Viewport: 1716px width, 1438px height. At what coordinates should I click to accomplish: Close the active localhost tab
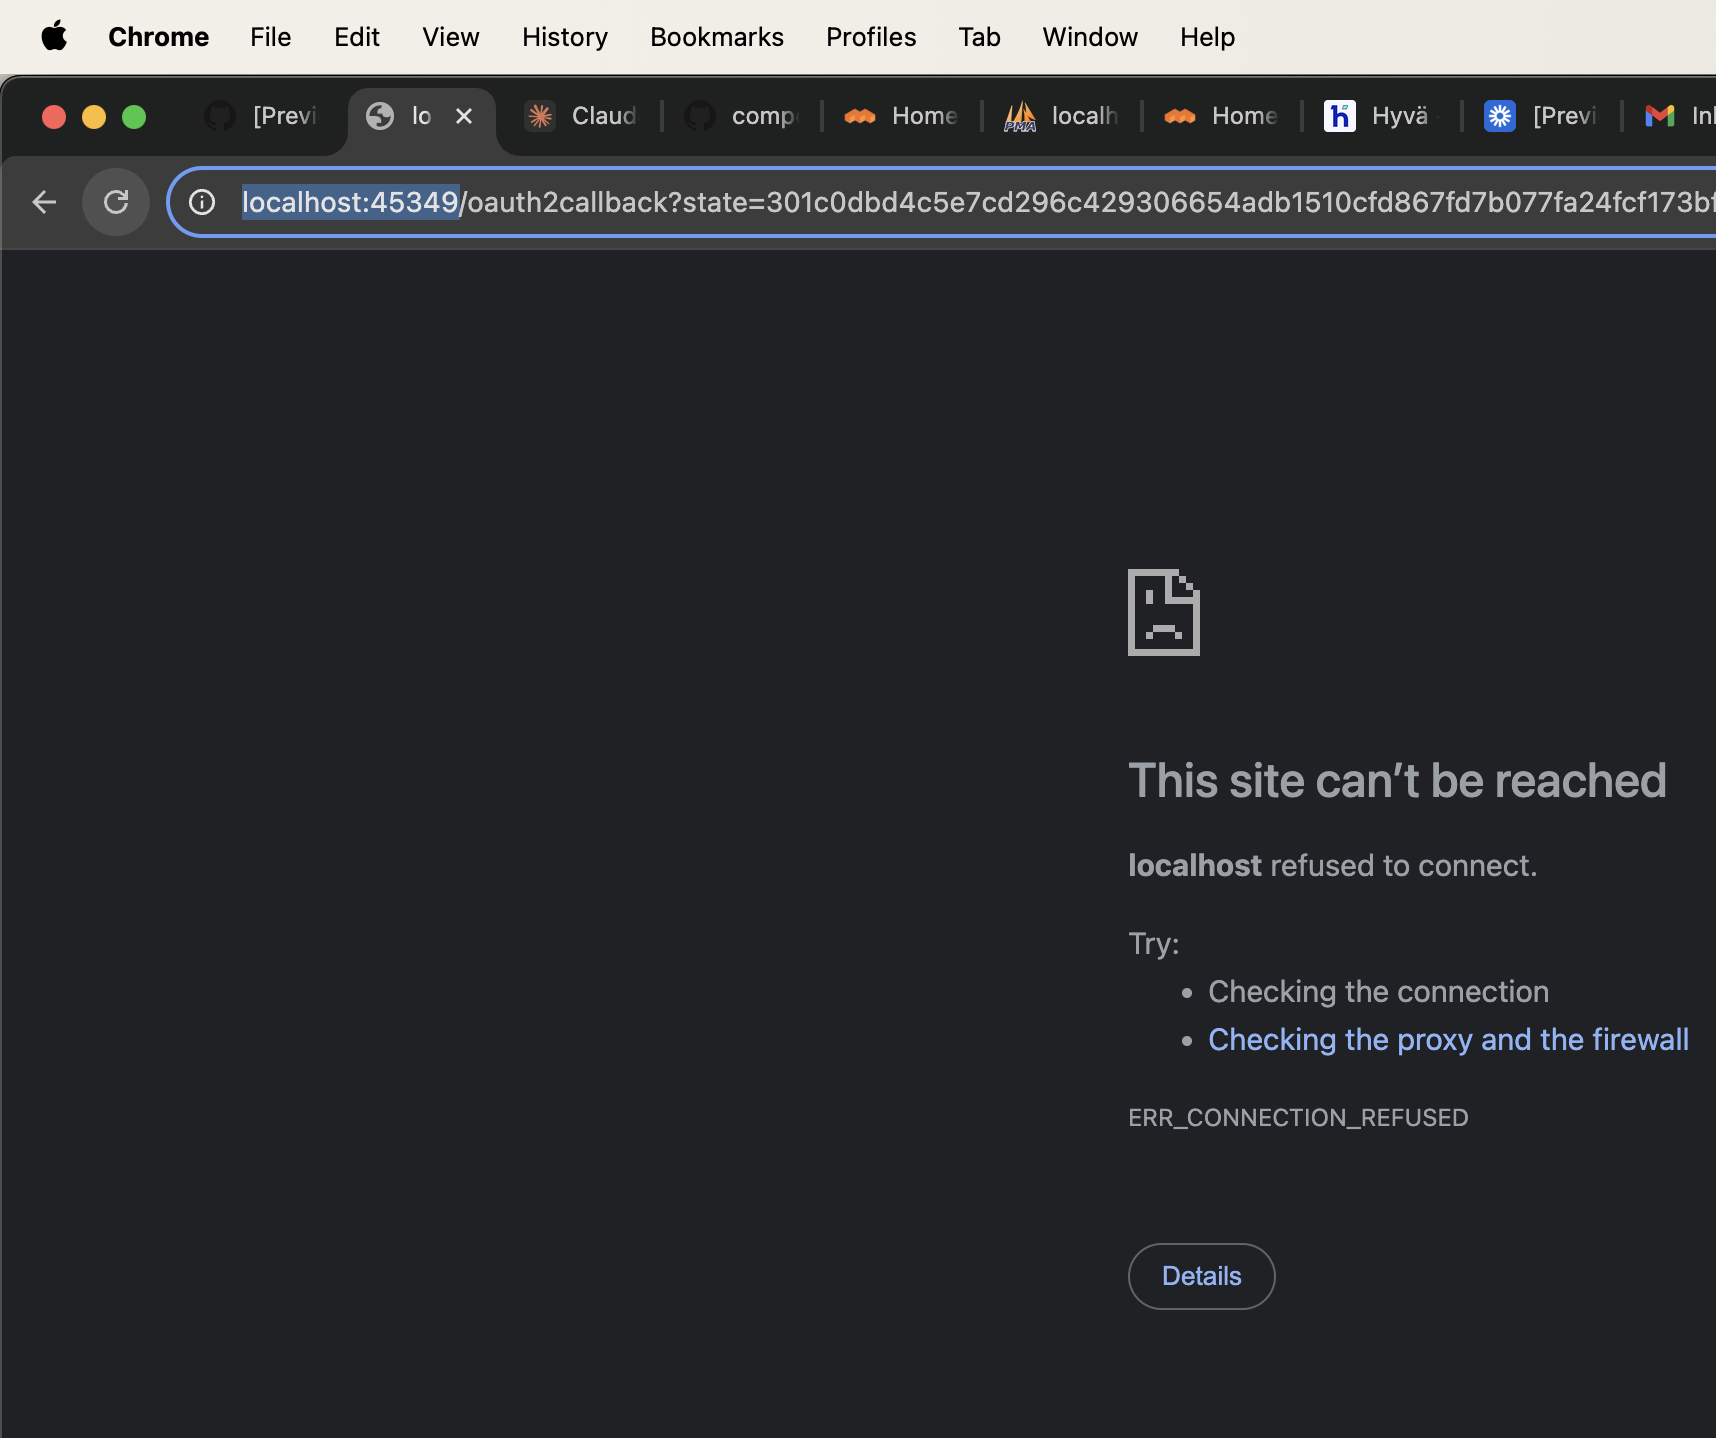pos(464,116)
